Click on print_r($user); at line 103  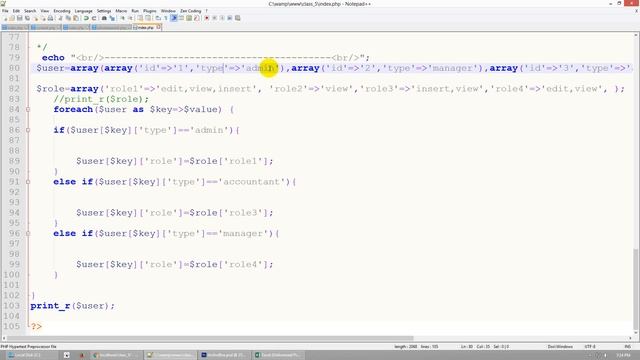click(73, 306)
